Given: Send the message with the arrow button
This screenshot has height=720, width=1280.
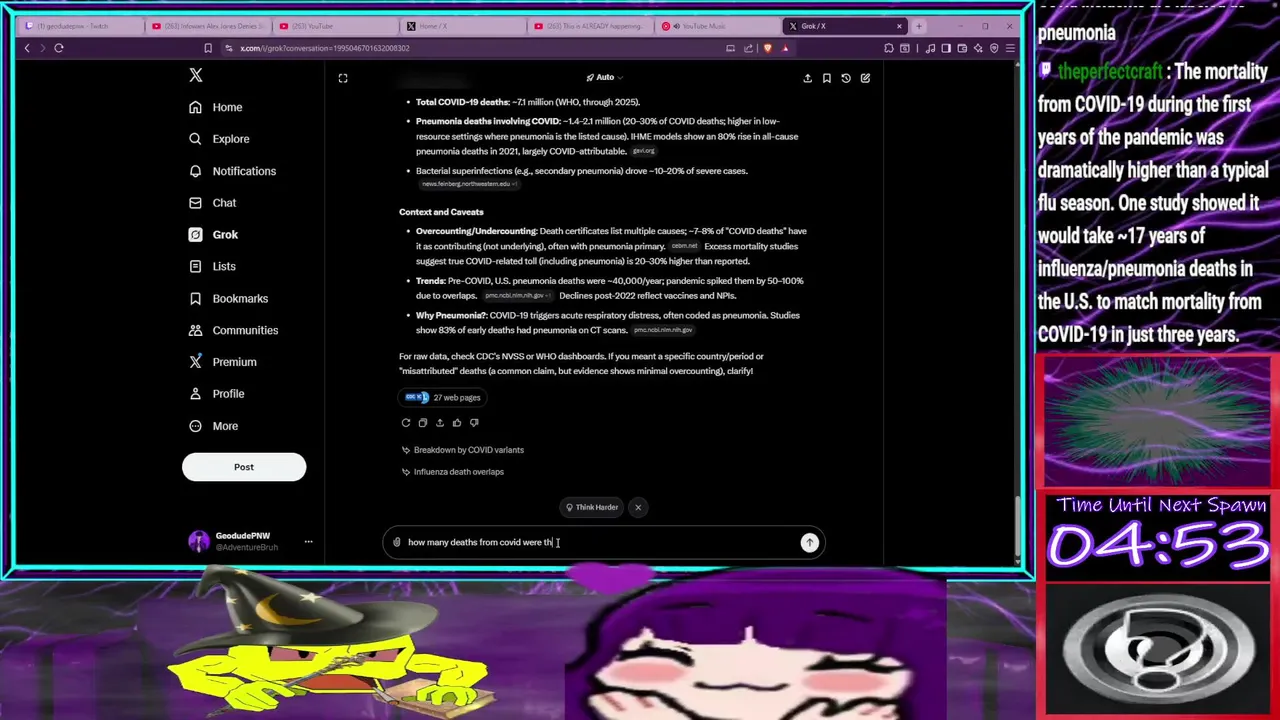Looking at the screenshot, I should (x=809, y=542).
